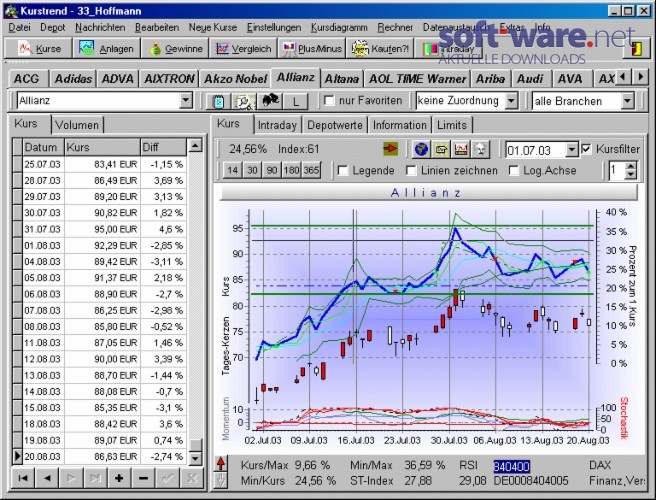Switch to the Information tab
The width and height of the screenshot is (656, 500).
[400, 125]
